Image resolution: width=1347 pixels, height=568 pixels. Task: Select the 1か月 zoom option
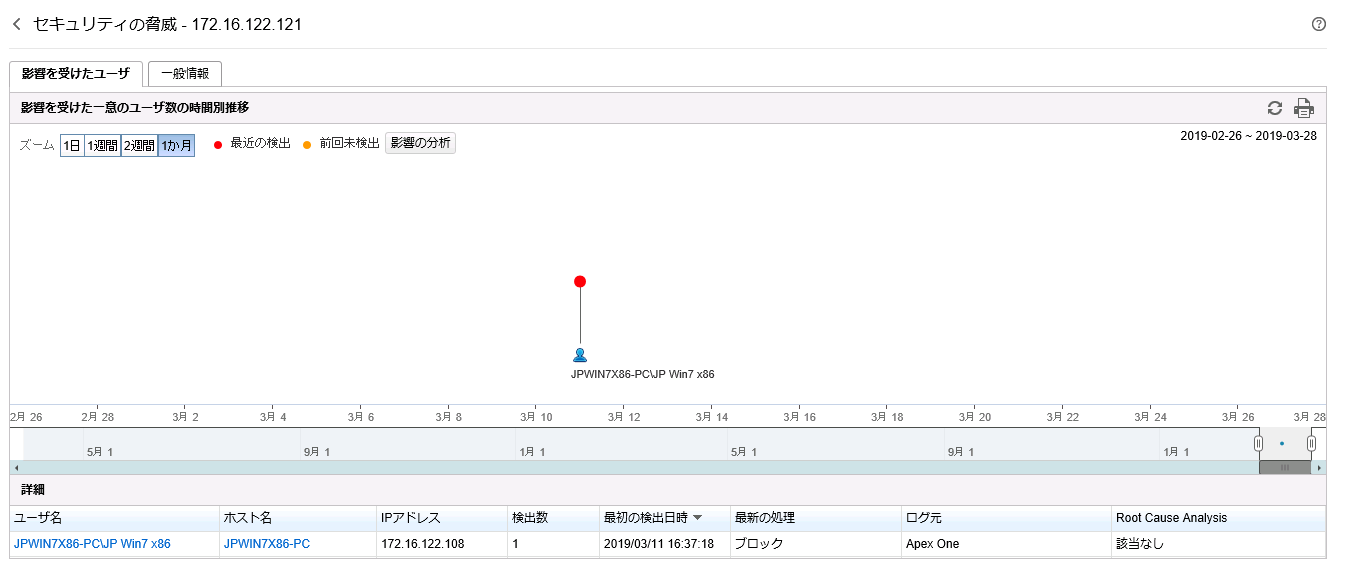point(176,145)
